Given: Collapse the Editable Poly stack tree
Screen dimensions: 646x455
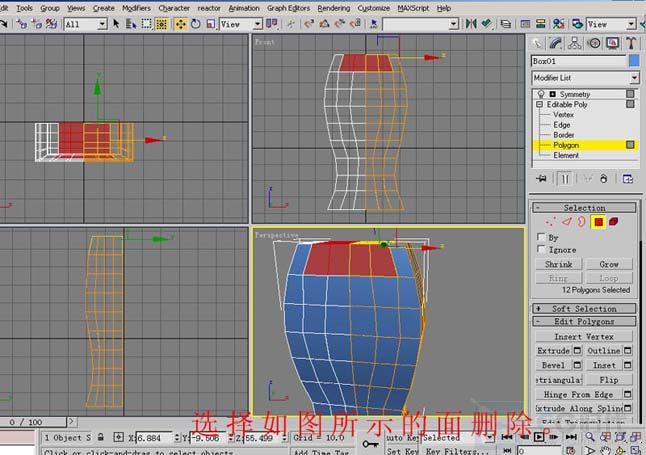Looking at the screenshot, I should click(x=539, y=105).
